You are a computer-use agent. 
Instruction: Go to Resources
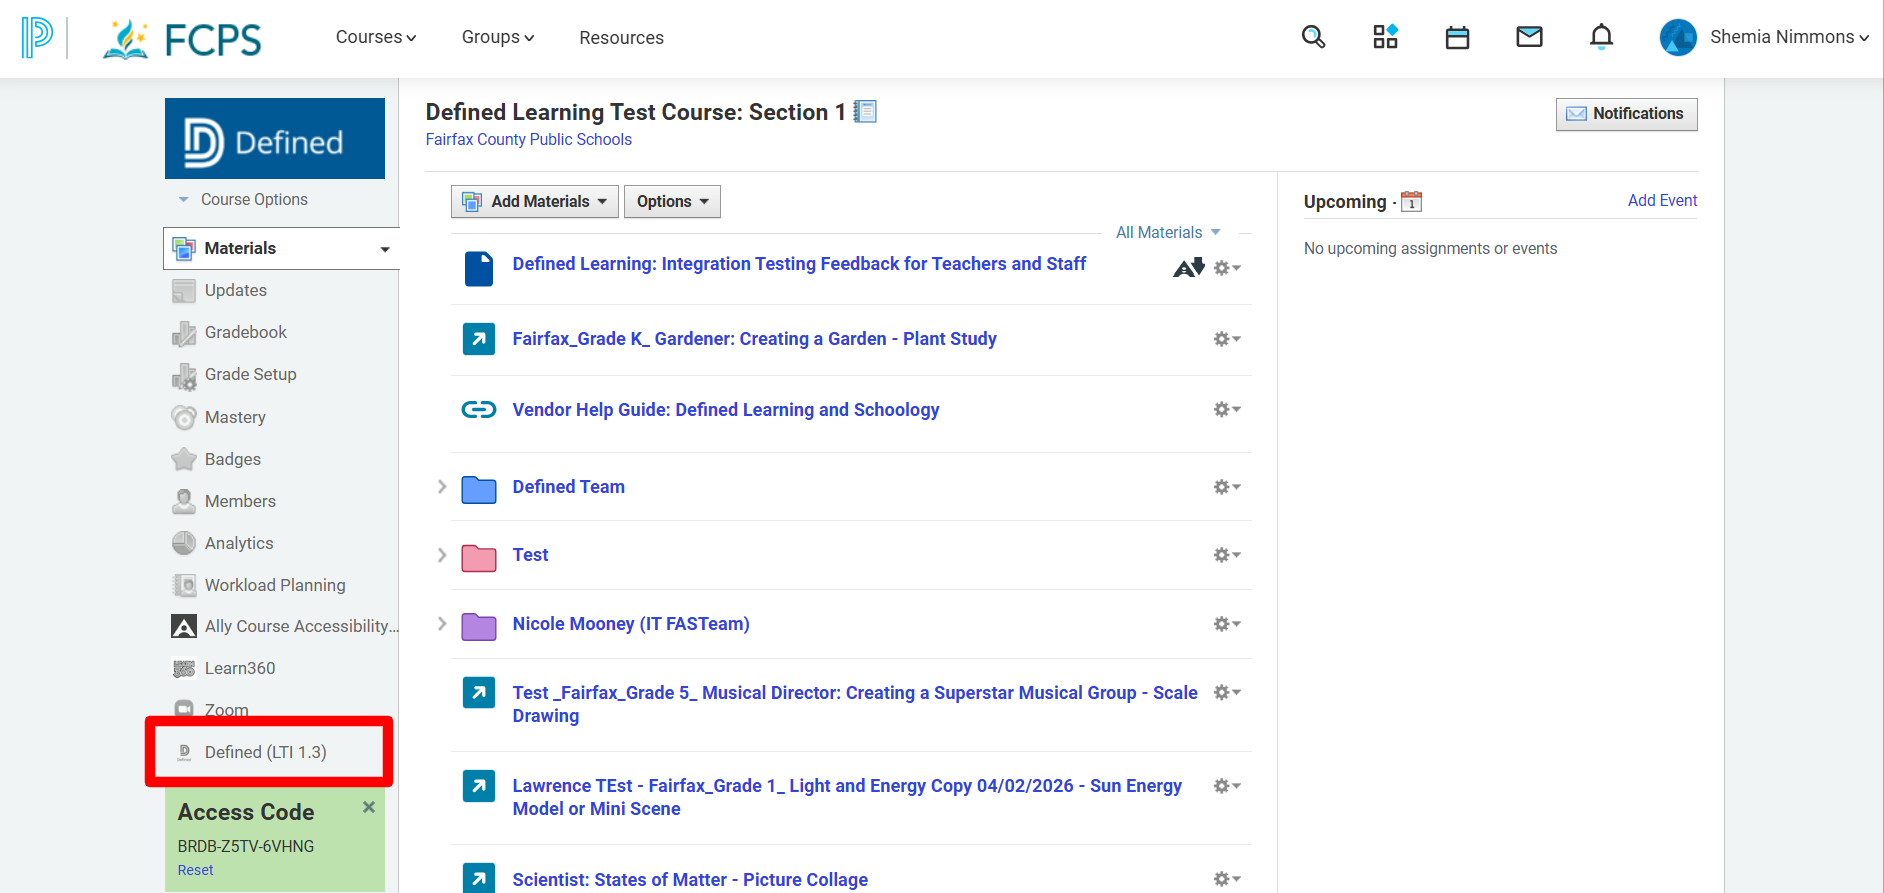[x=621, y=38]
